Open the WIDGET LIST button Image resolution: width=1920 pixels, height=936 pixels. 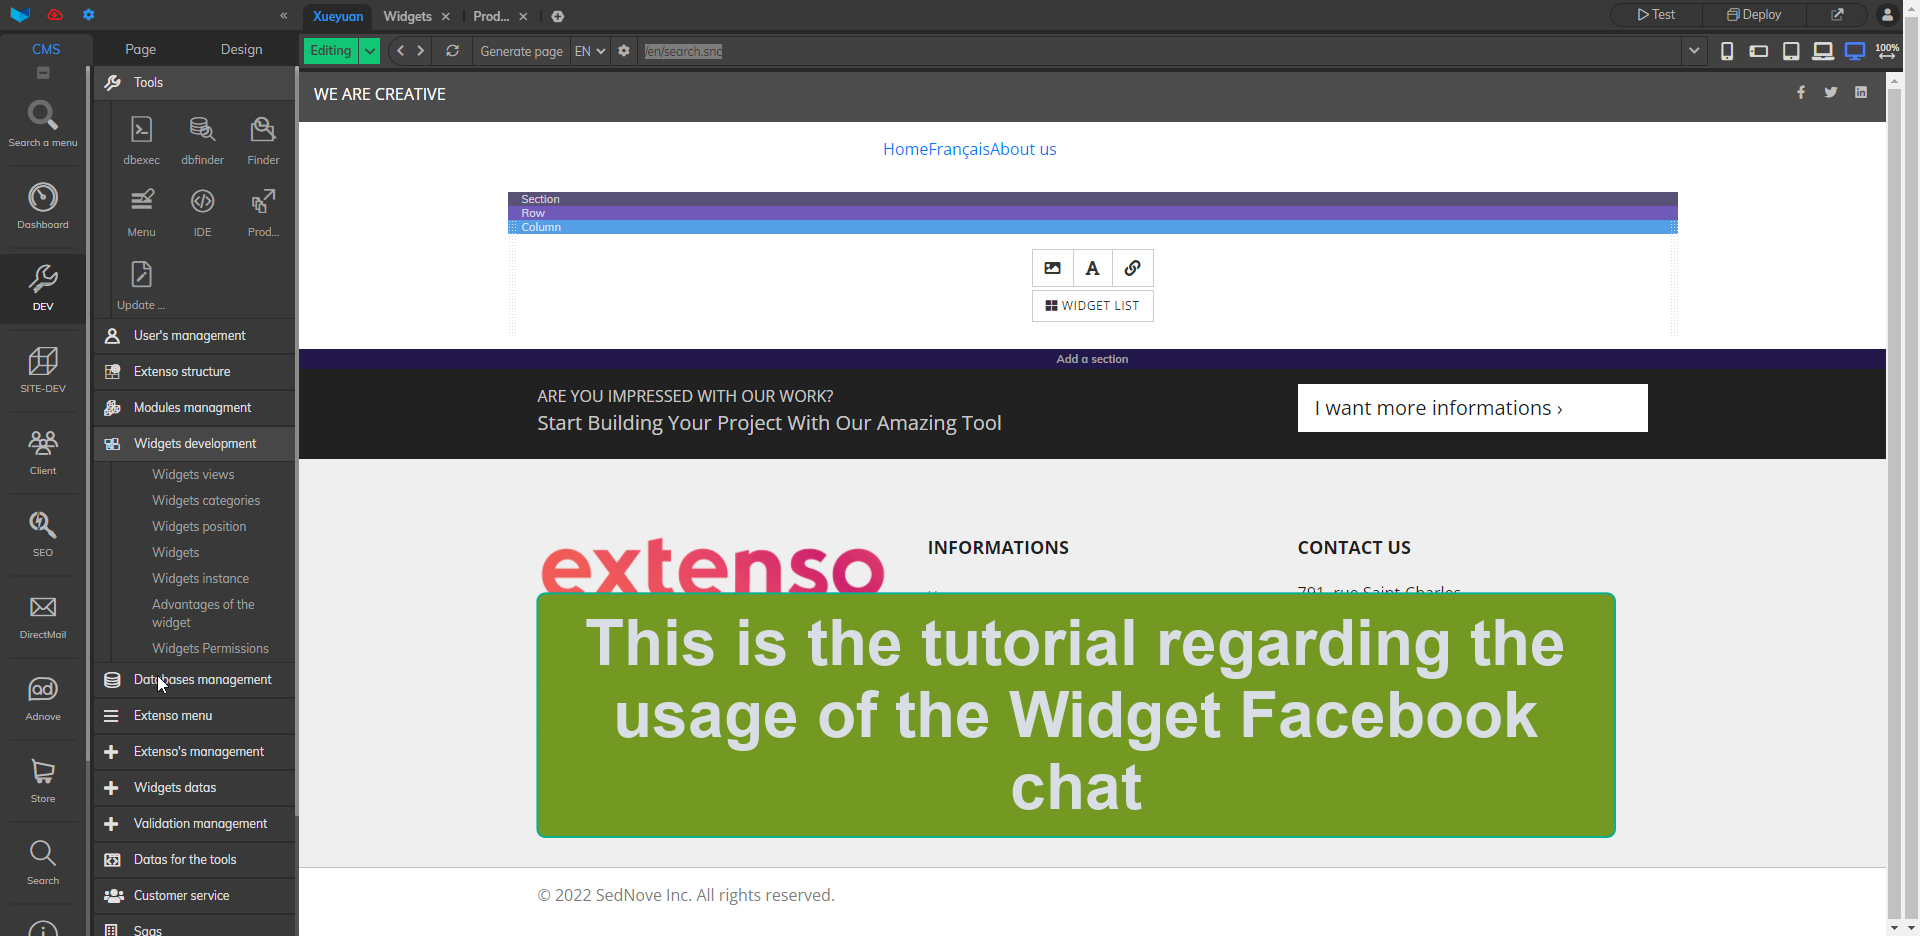[x=1092, y=306]
